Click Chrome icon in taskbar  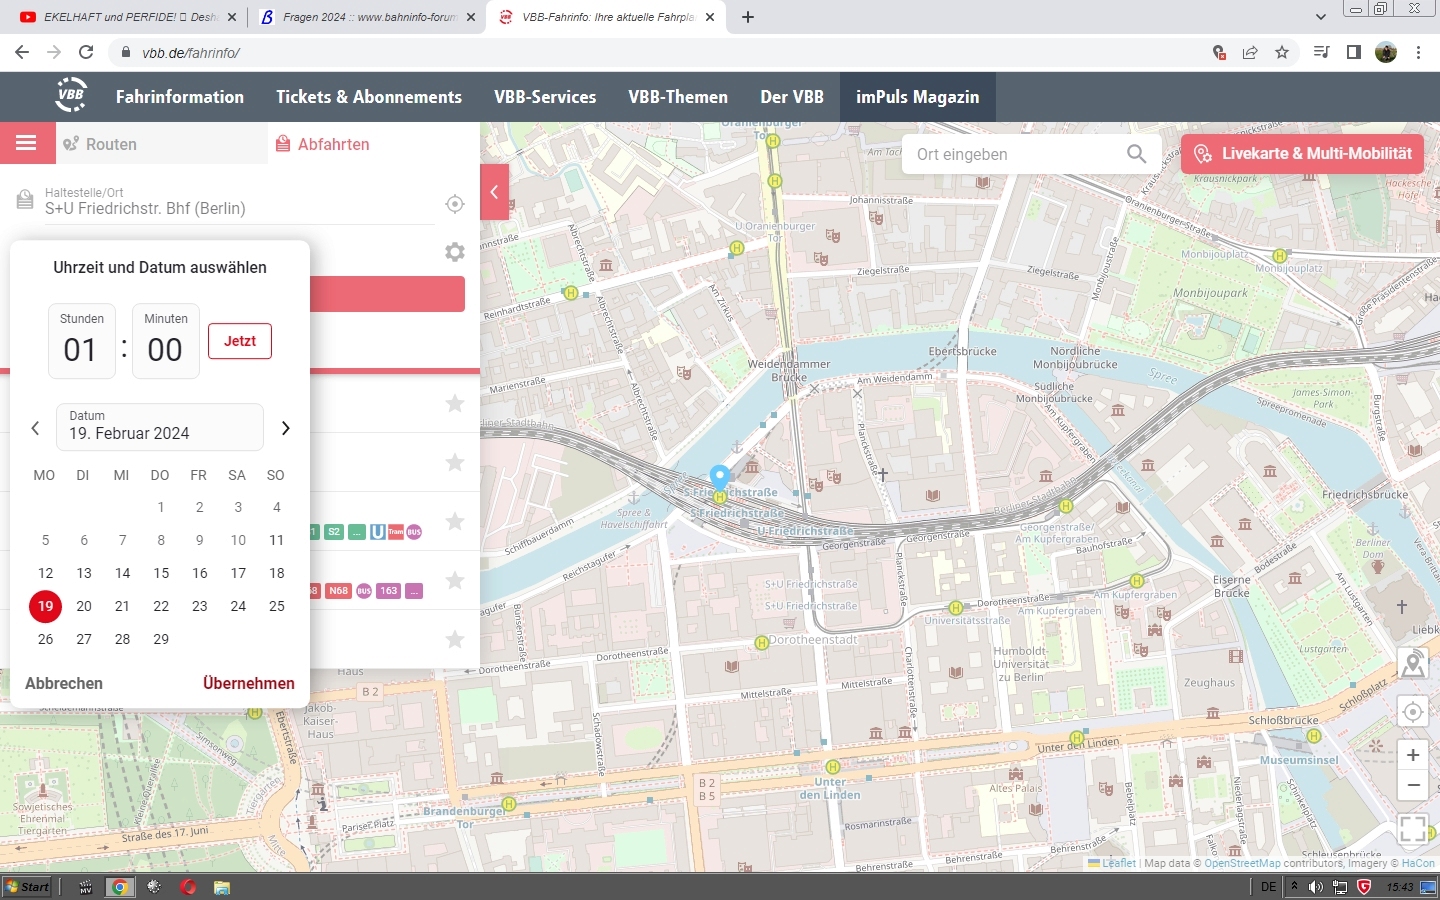(x=119, y=886)
